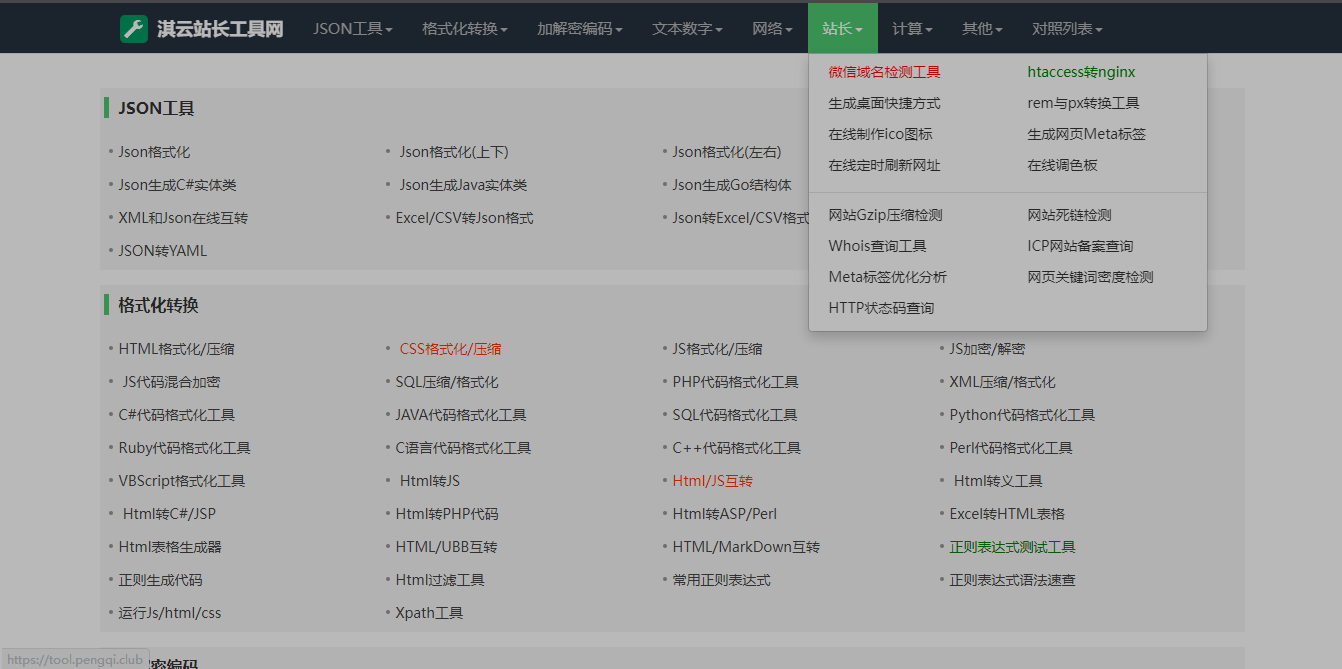Select HTTP状态码查询 menu item

[881, 308]
